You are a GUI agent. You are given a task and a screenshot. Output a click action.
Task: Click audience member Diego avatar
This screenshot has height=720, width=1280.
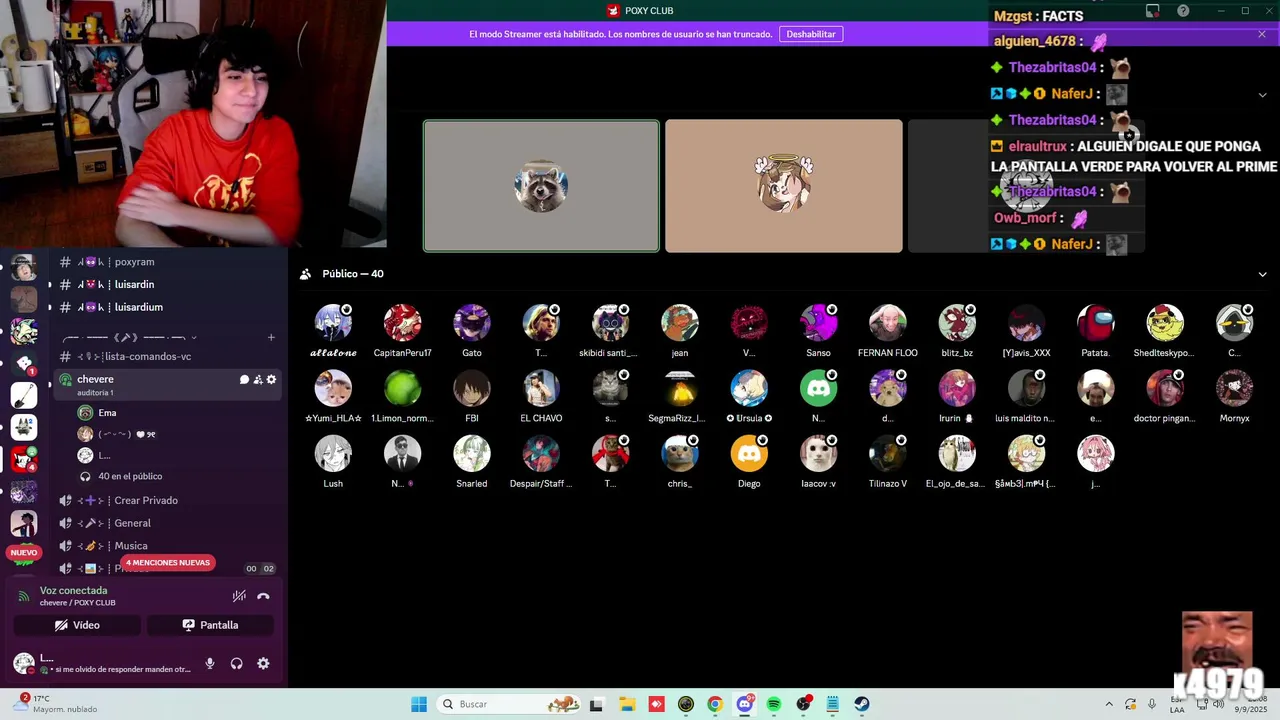[749, 454]
